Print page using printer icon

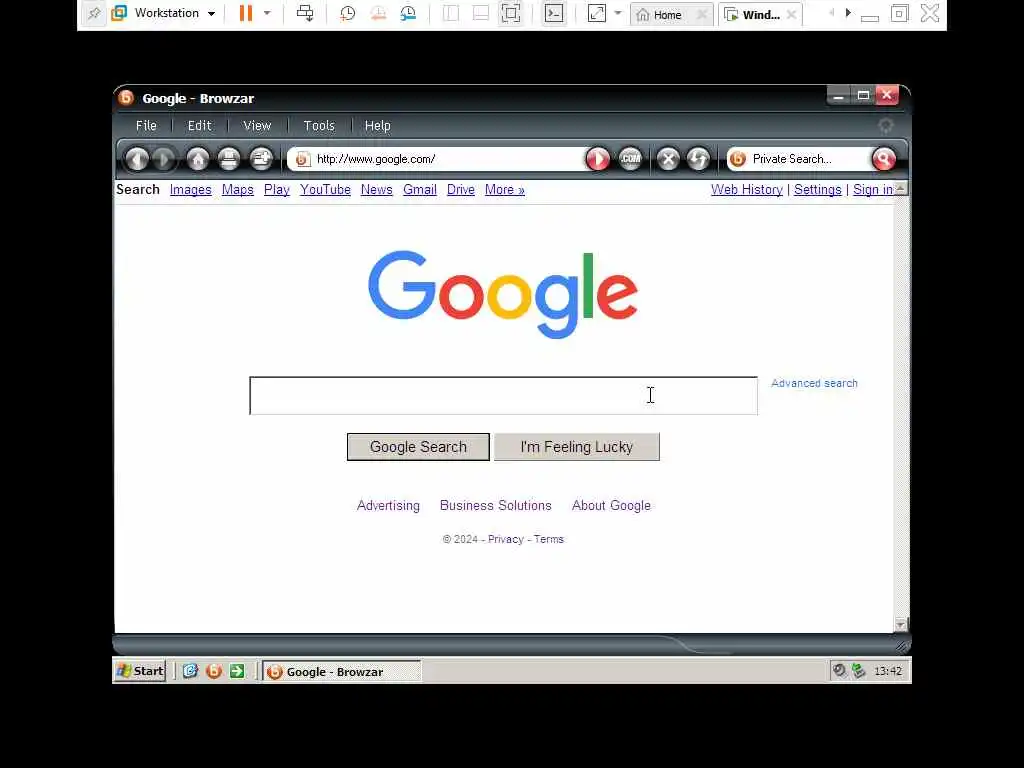[x=229, y=159]
